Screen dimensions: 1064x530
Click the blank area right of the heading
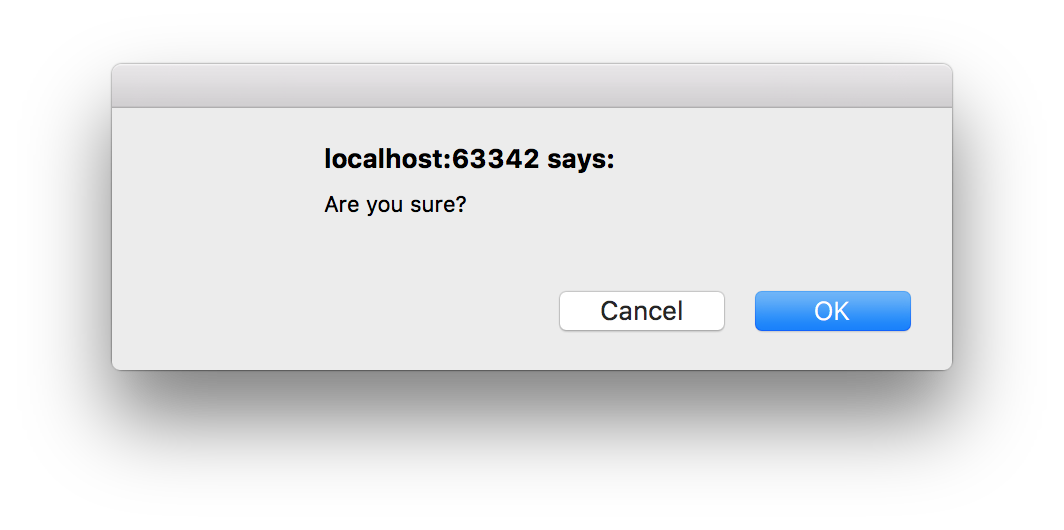coord(780,159)
